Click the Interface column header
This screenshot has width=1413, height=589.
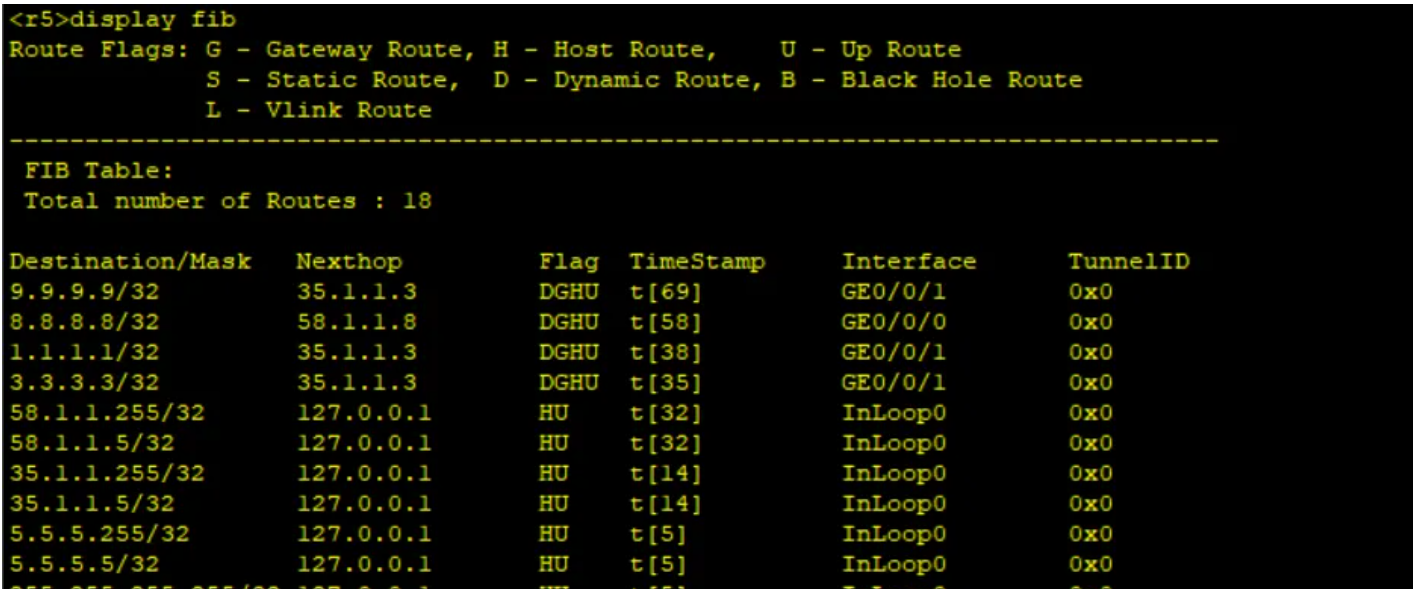click(x=908, y=262)
